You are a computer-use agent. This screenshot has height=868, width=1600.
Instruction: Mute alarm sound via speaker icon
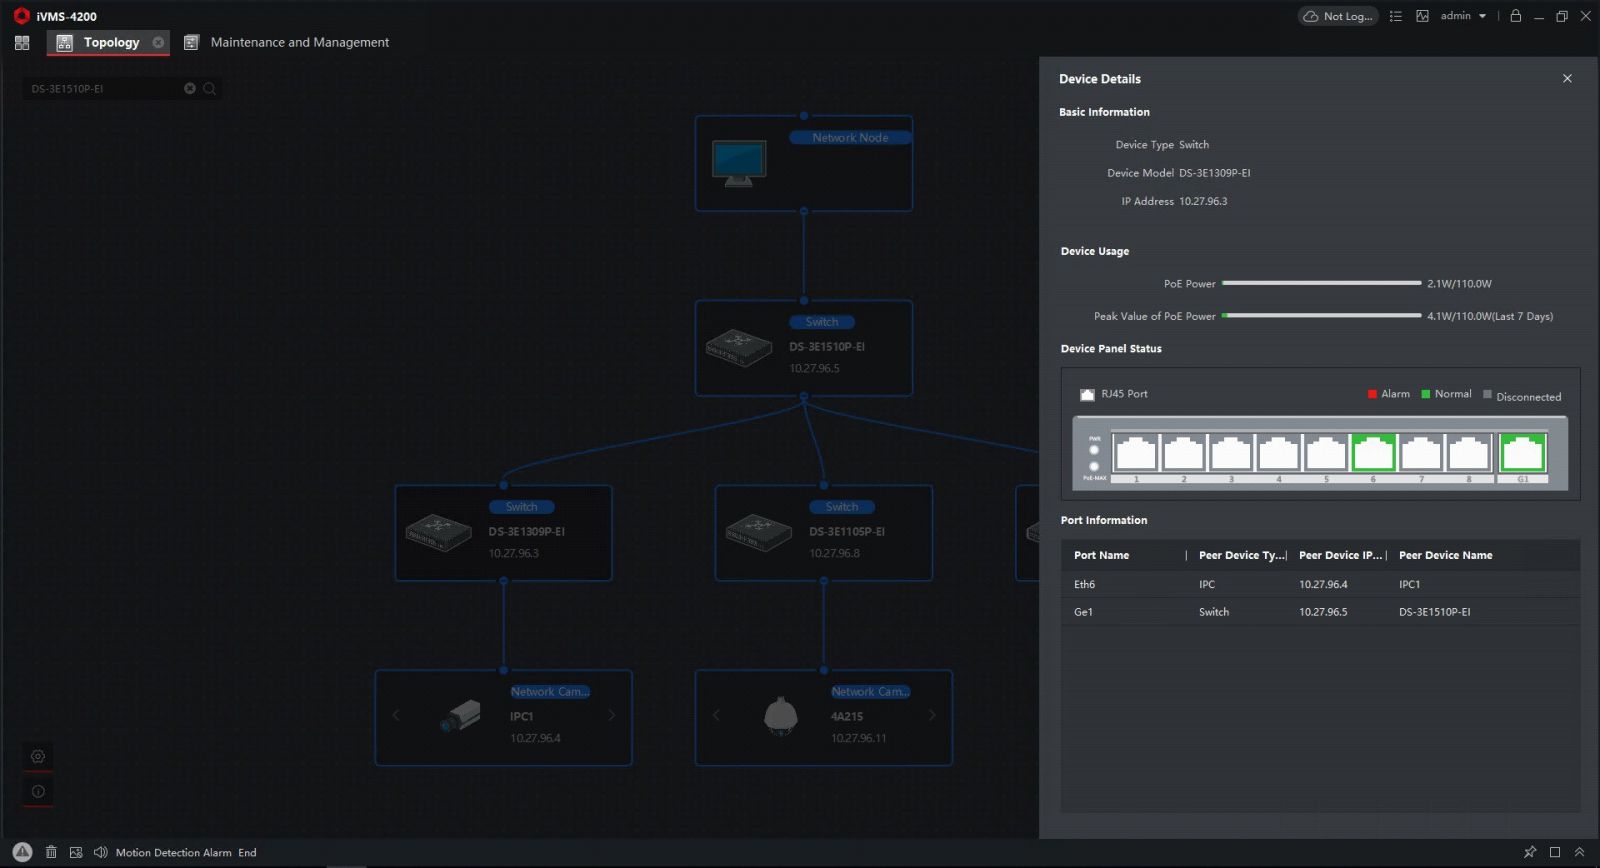[x=100, y=852]
